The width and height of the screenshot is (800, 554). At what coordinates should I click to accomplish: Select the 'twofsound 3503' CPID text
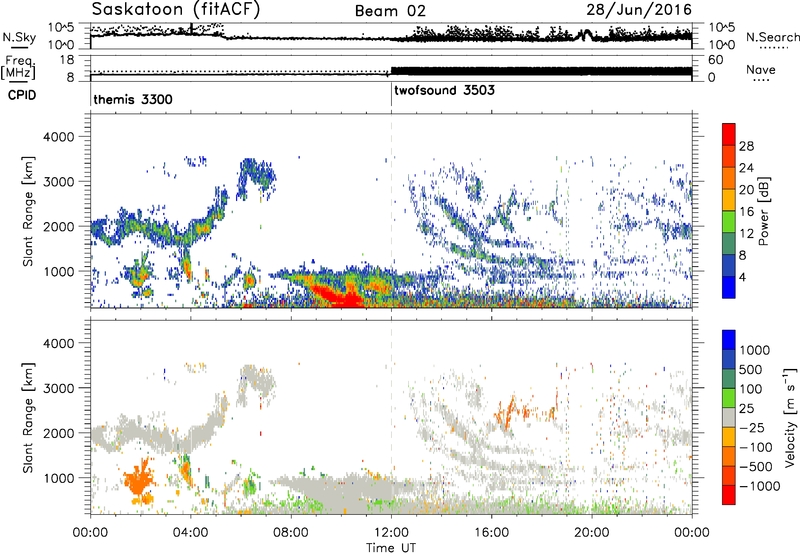click(x=444, y=90)
